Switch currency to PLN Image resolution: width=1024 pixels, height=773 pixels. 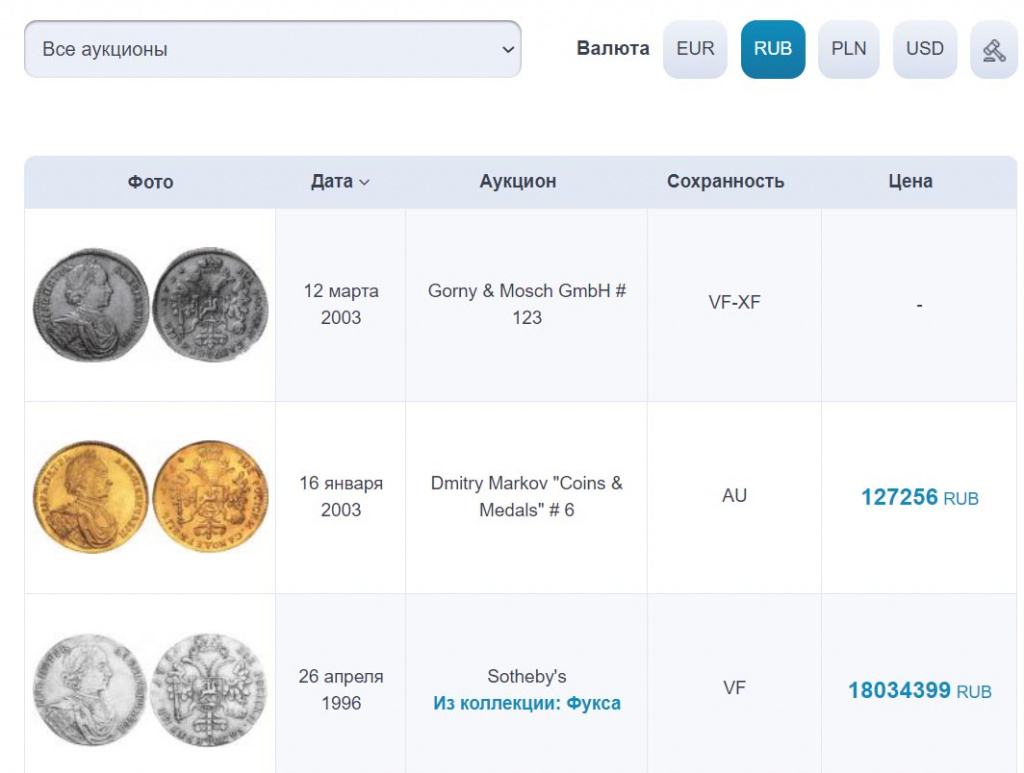[848, 49]
